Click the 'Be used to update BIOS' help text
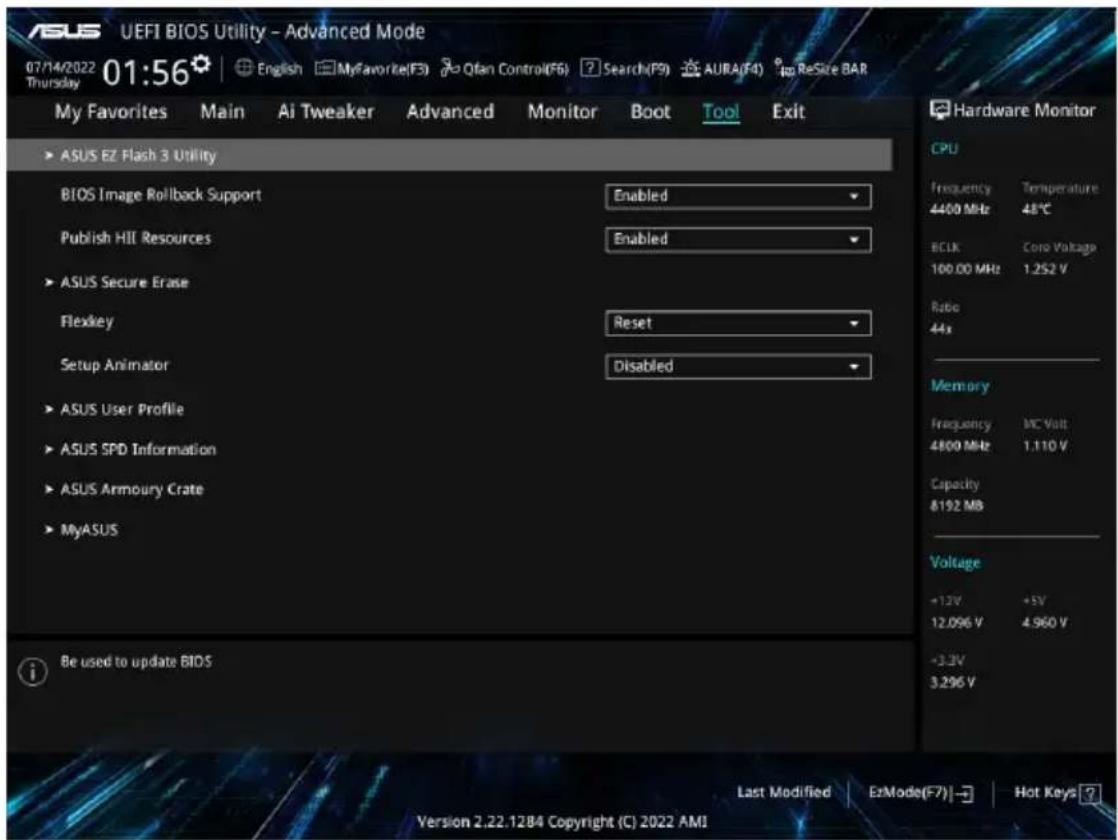This screenshot has height=840, width=1118. pyautogui.click(x=135, y=662)
